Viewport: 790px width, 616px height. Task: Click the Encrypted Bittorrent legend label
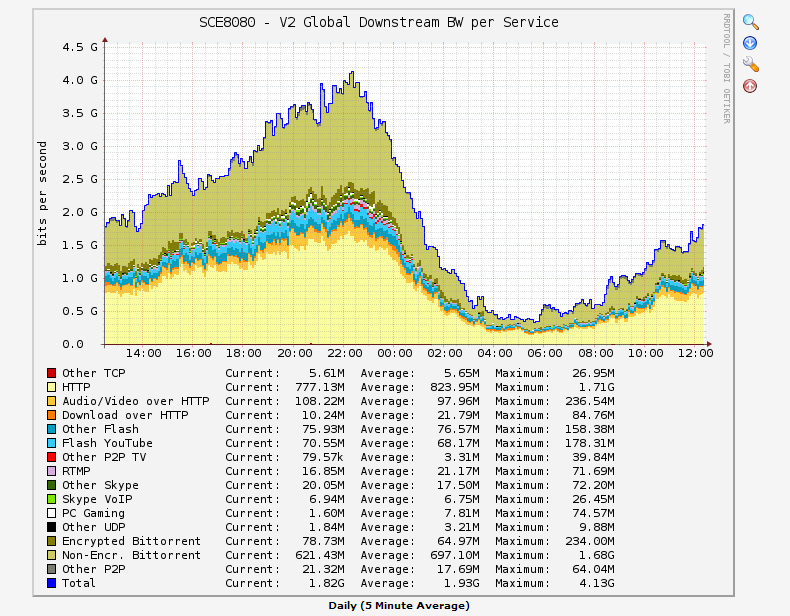pyautogui.click(x=131, y=541)
